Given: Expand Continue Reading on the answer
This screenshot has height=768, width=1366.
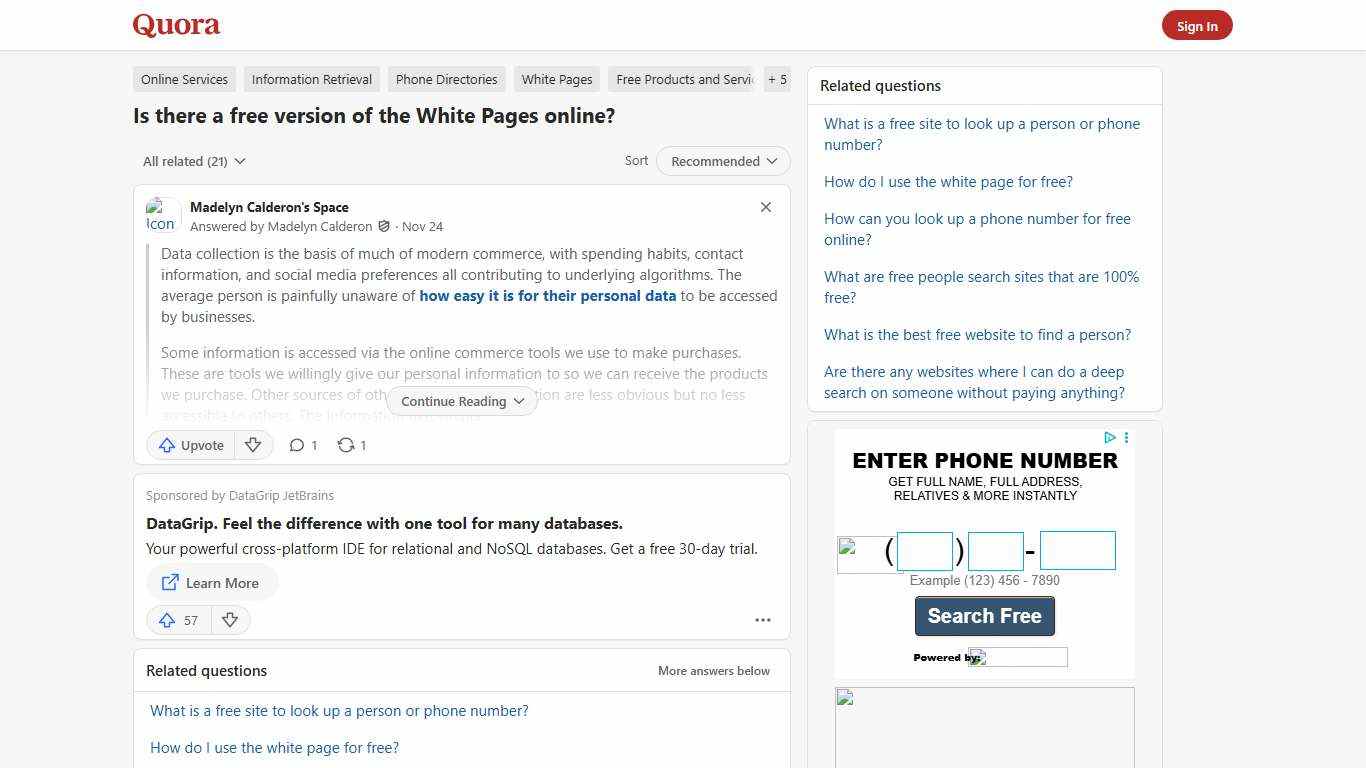Looking at the screenshot, I should [x=461, y=401].
